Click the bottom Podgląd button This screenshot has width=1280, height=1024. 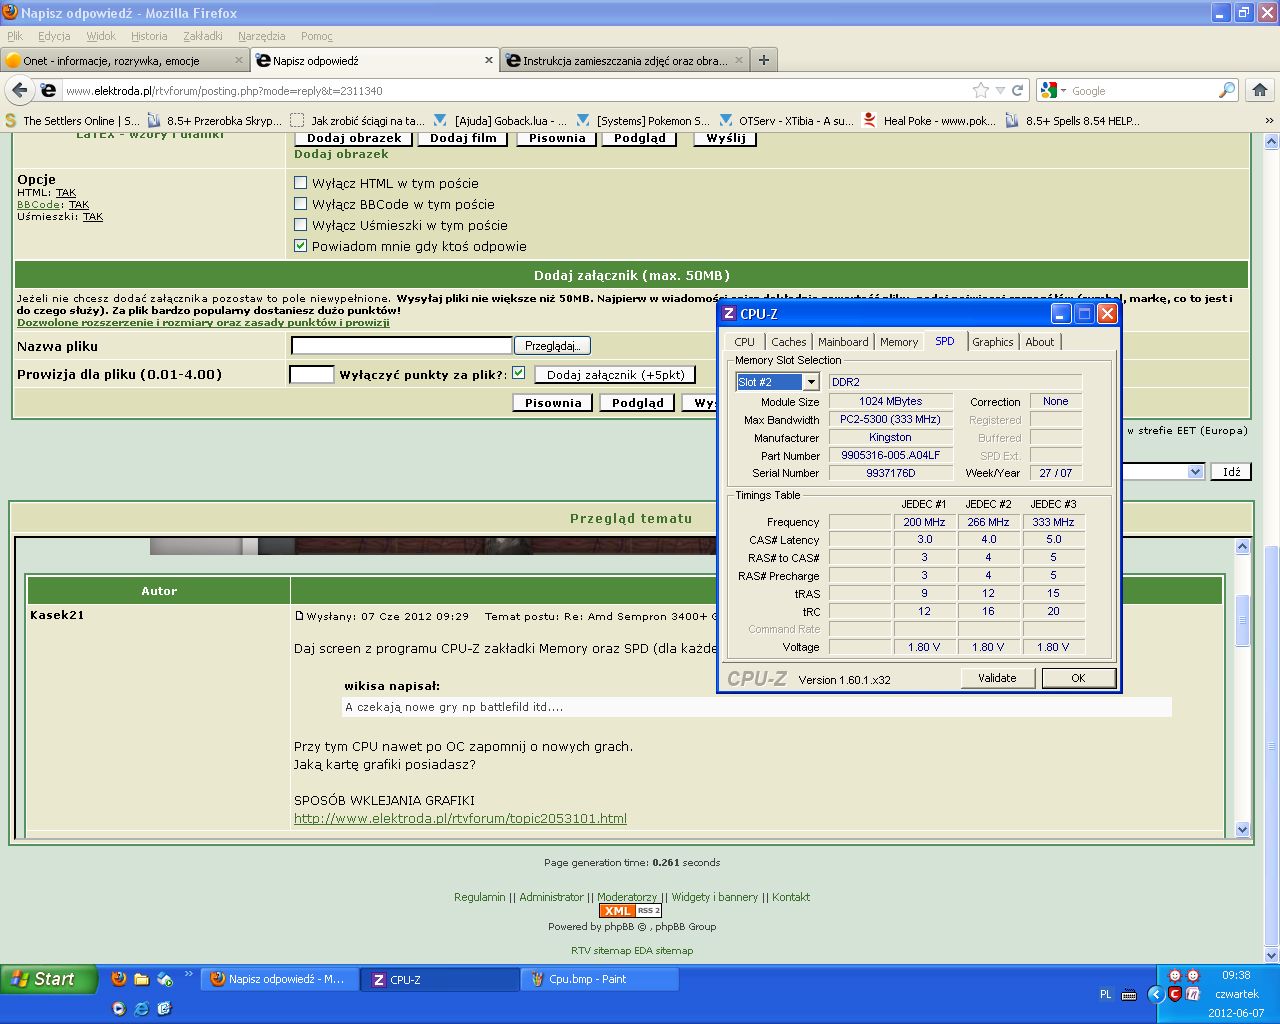tap(637, 402)
